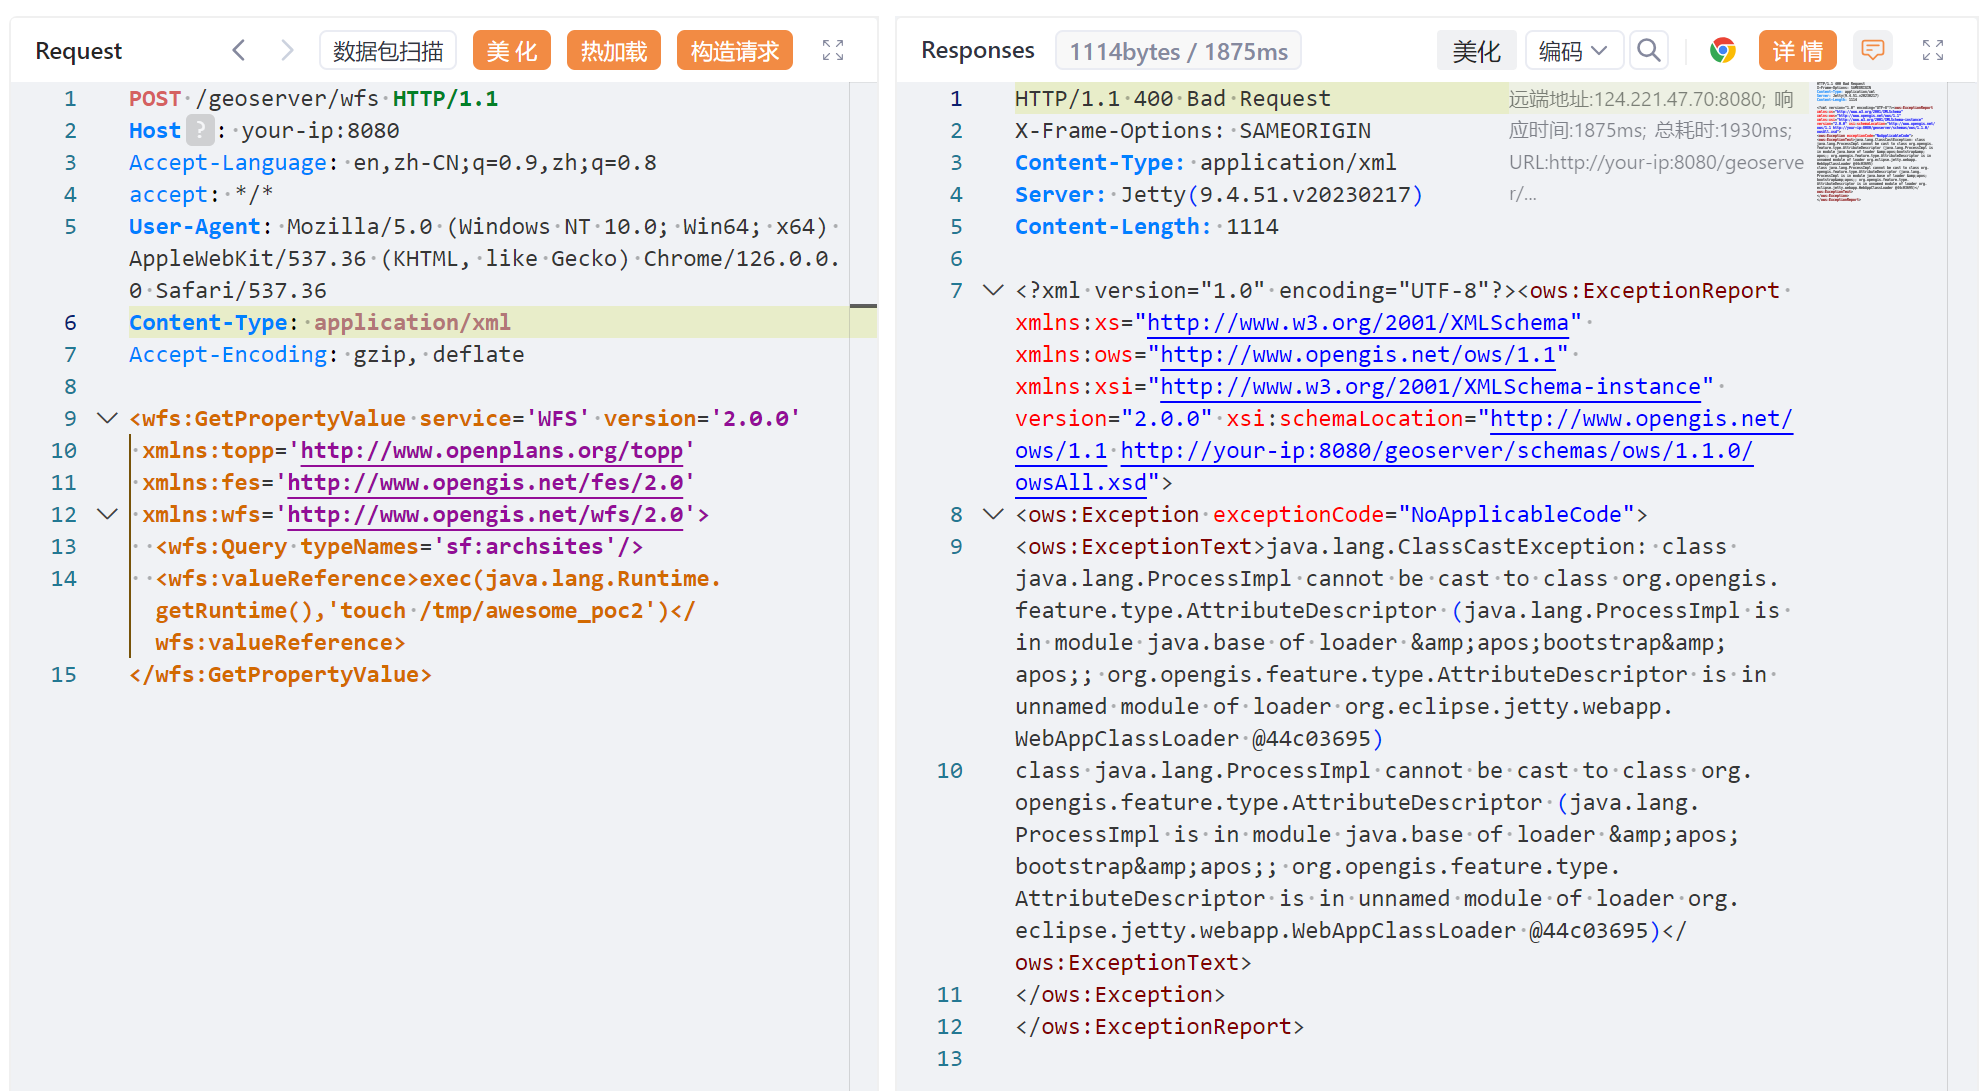Open response in Chrome browser icon

pyautogui.click(x=1722, y=50)
